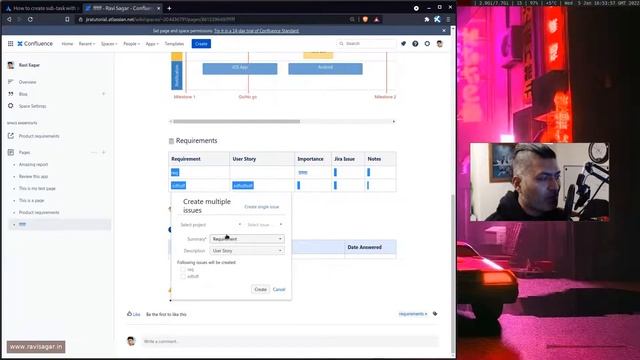Open the Description field dropdown
640x360 pixels.
247,251
